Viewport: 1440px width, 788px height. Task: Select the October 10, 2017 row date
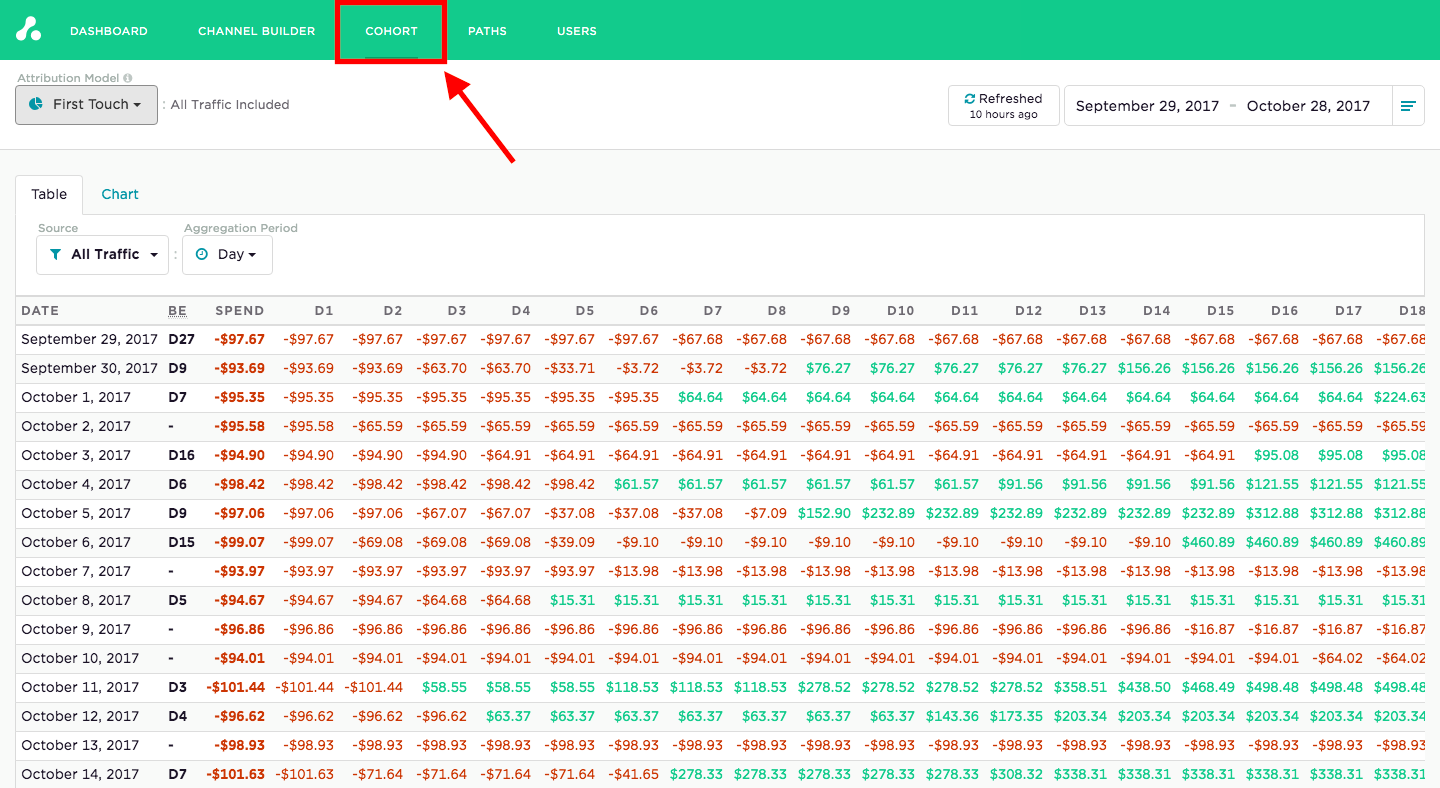point(80,658)
